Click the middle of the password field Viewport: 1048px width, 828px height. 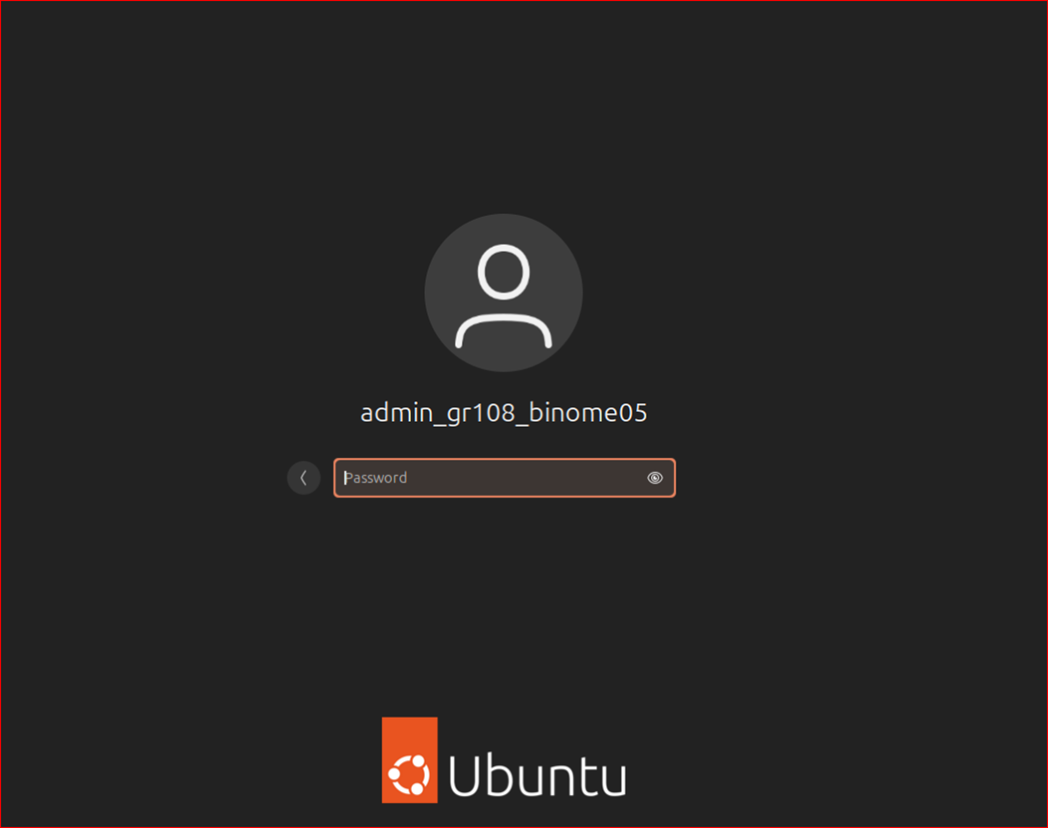[x=505, y=478]
